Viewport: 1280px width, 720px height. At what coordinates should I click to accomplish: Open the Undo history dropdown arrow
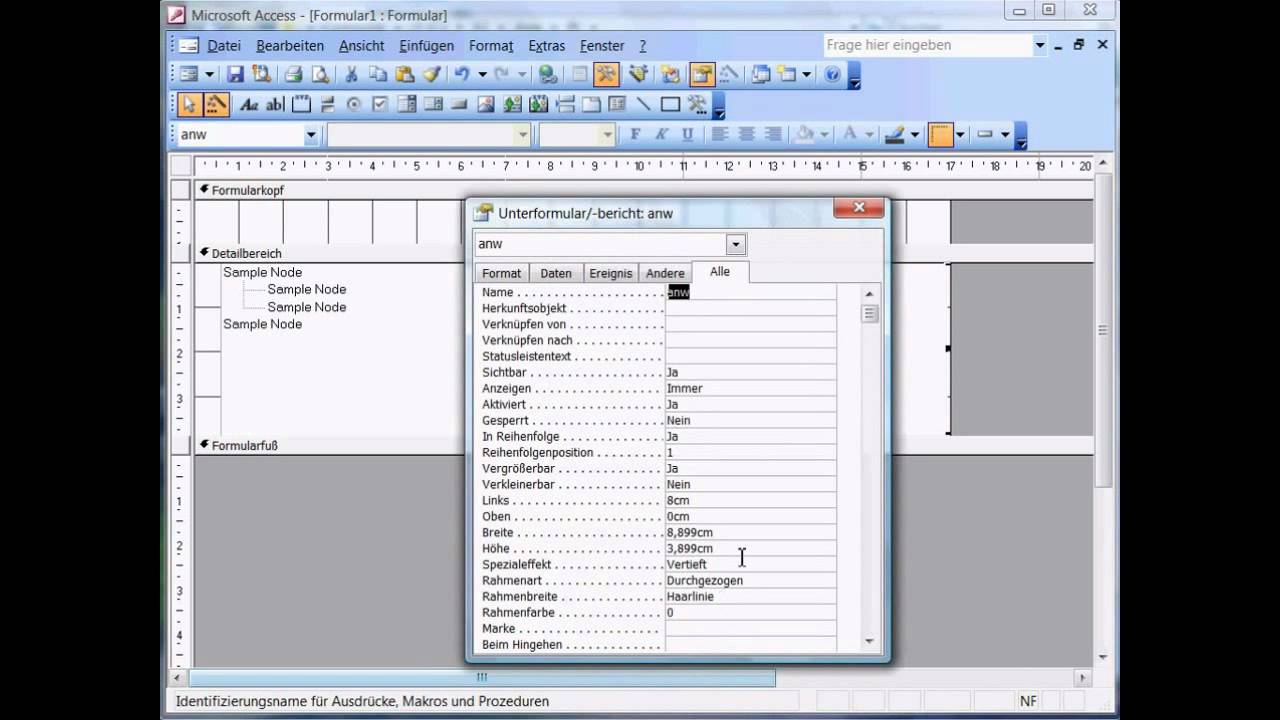[x=482, y=74]
